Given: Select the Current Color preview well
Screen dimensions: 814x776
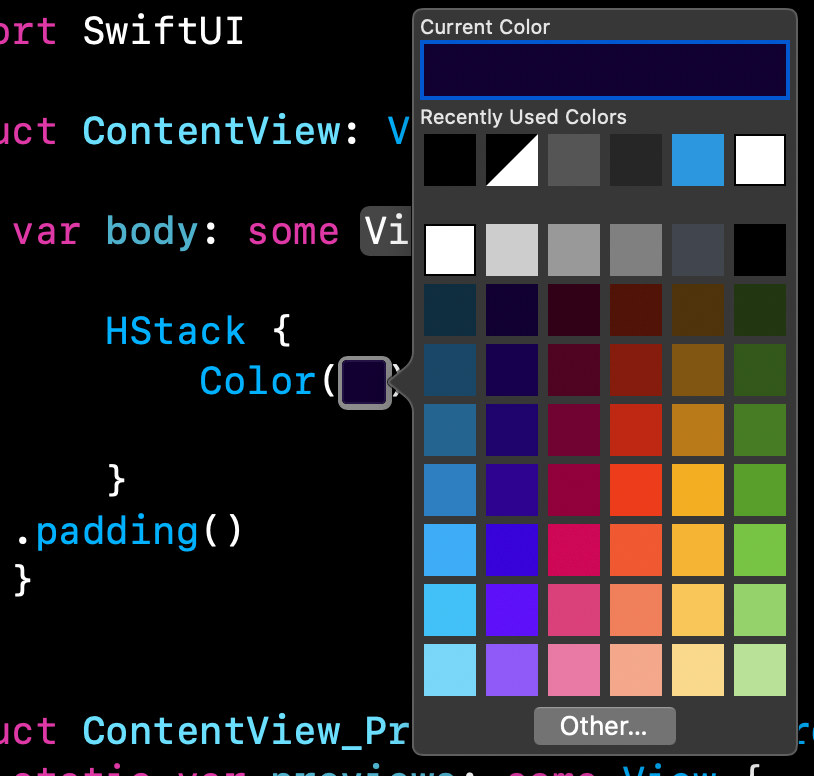Looking at the screenshot, I should [x=604, y=69].
